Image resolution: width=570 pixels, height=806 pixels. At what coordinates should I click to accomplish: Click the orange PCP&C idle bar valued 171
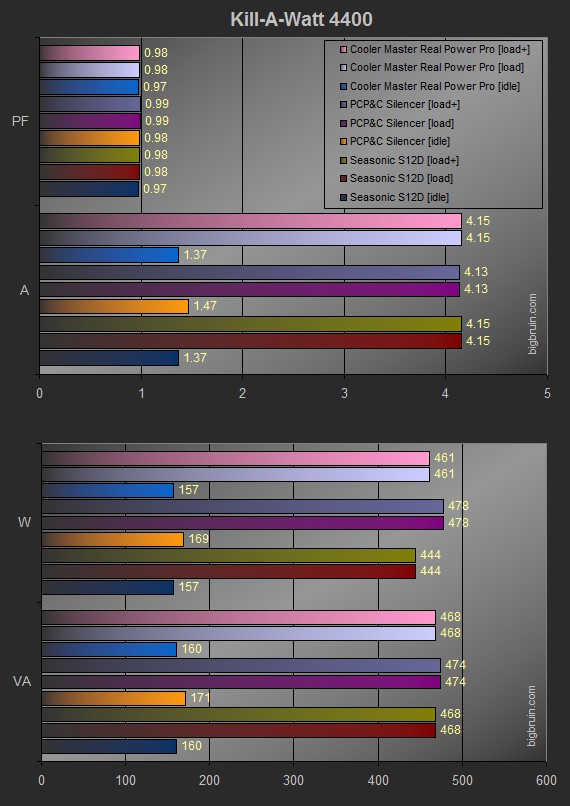[114, 698]
